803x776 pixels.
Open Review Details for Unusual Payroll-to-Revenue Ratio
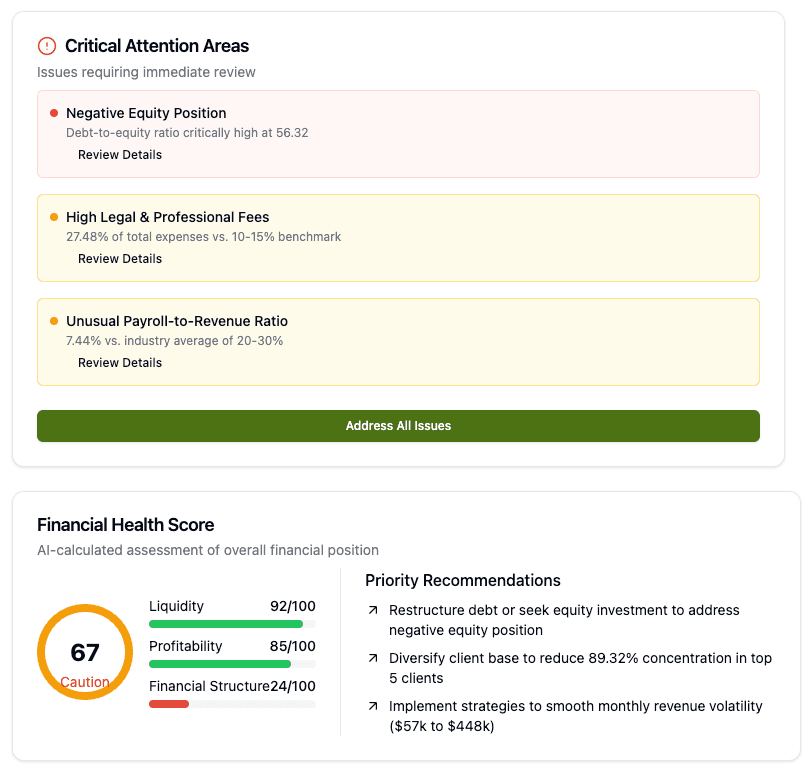tap(119, 362)
